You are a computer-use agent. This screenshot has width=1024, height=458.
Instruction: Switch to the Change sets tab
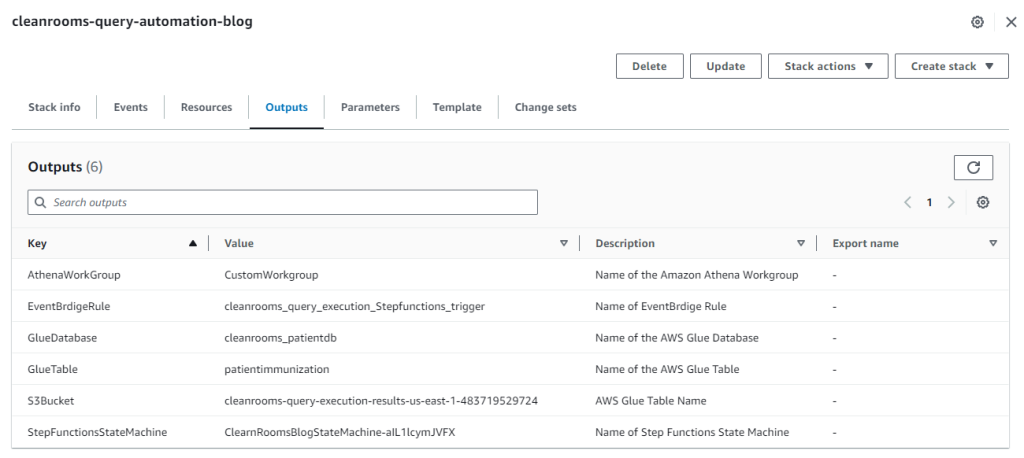pos(545,107)
